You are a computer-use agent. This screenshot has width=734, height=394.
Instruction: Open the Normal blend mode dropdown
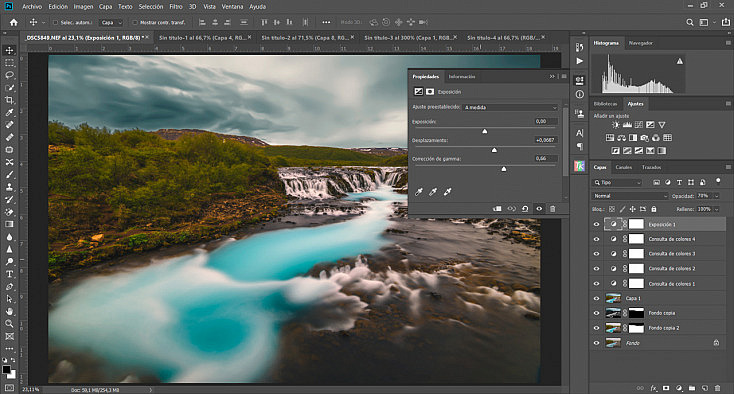coord(630,196)
